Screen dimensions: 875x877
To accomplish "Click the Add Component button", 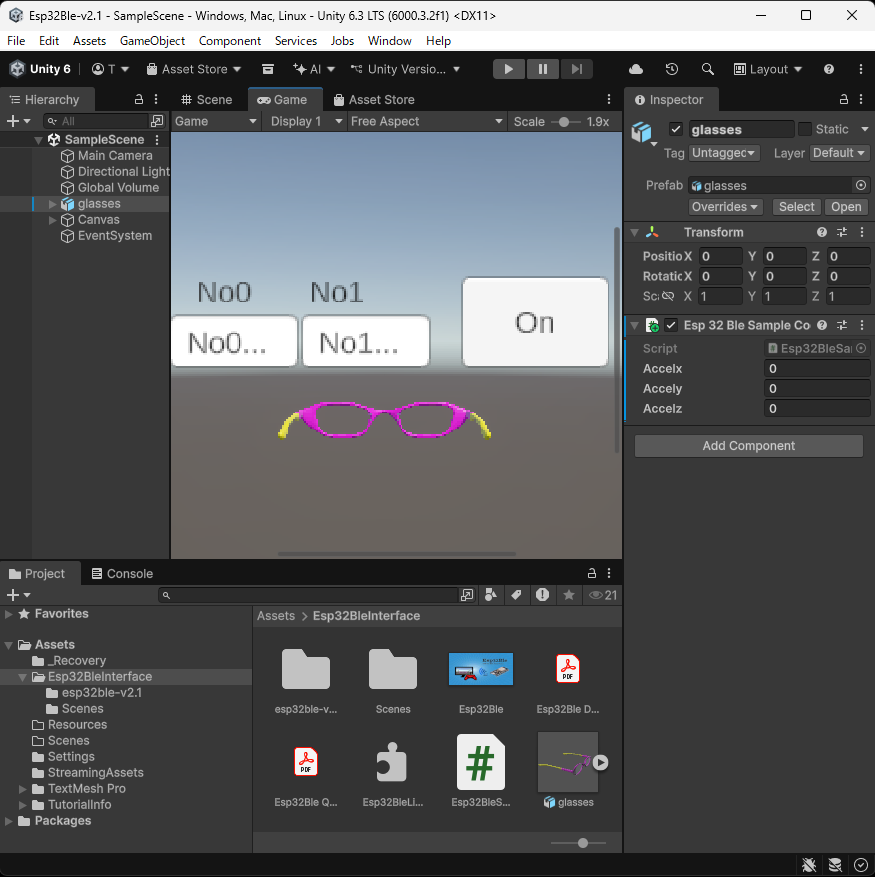I will 748,446.
